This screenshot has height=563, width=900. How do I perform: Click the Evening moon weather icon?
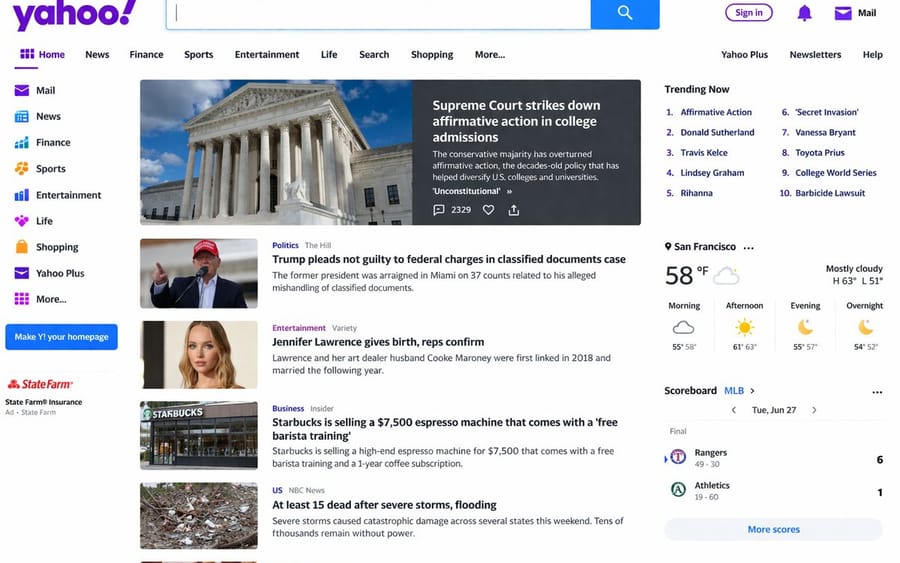(x=805, y=328)
